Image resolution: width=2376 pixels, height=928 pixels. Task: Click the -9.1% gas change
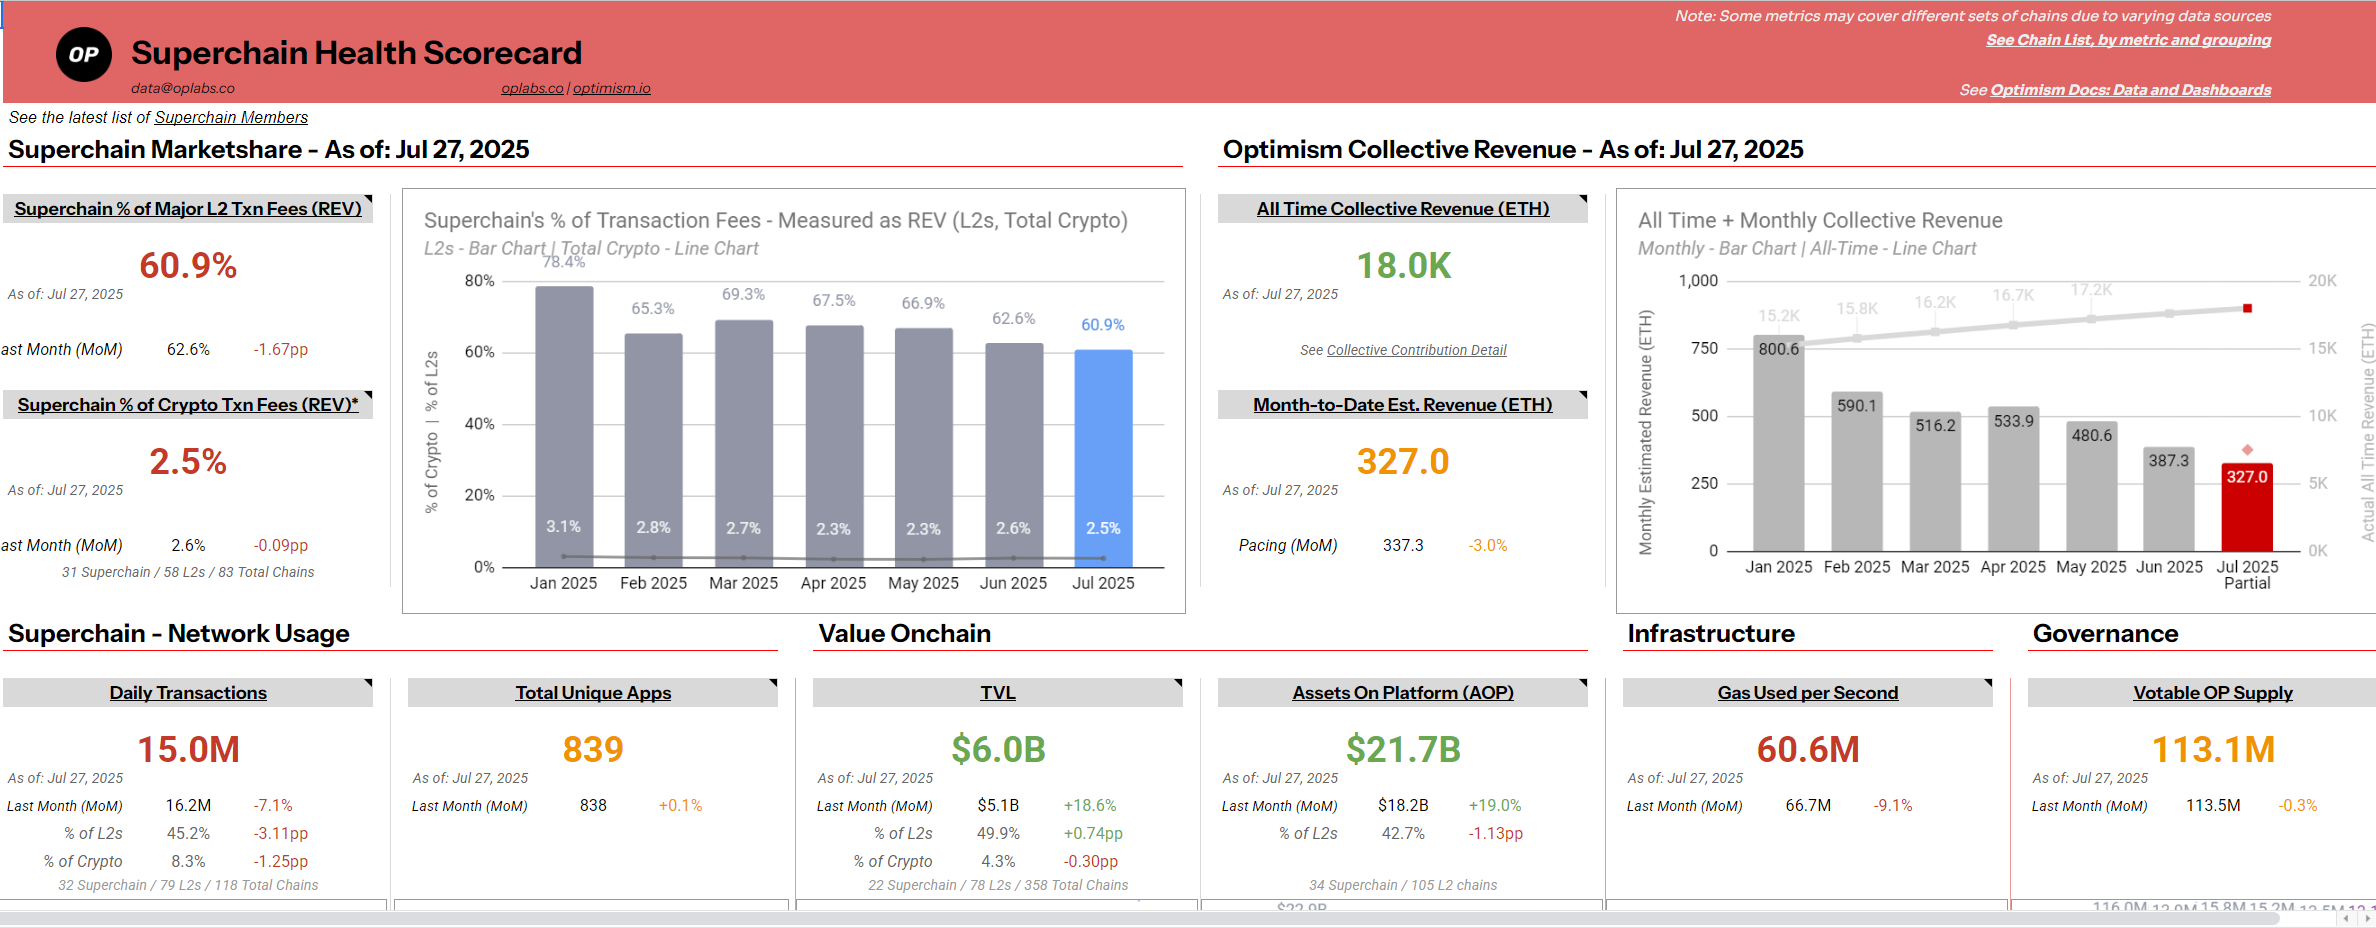click(1893, 805)
